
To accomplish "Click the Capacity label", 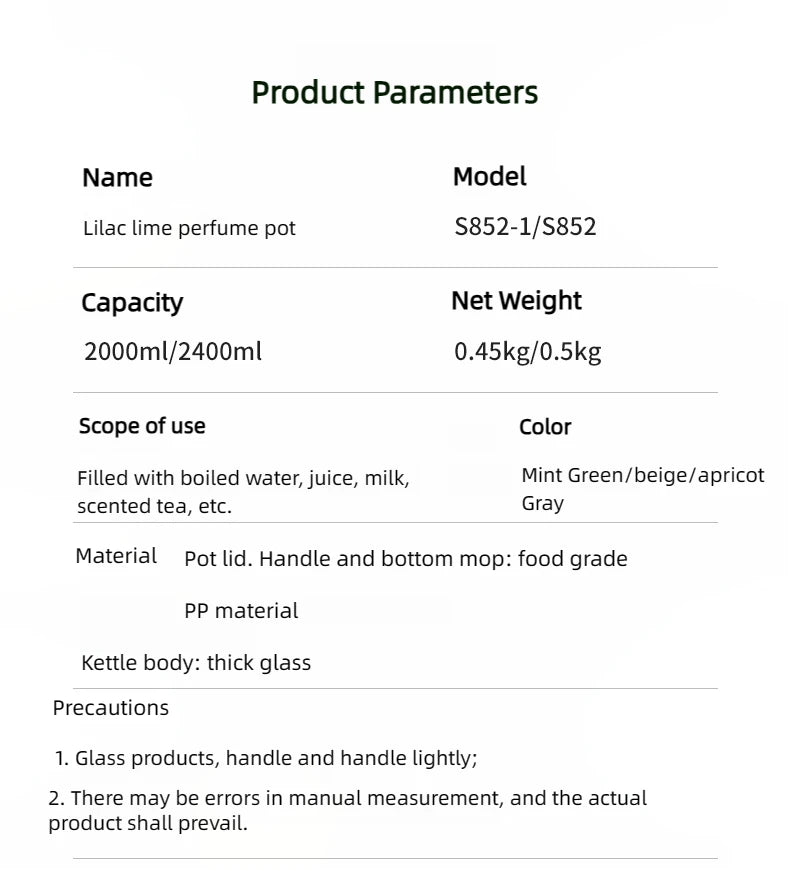I will [132, 303].
